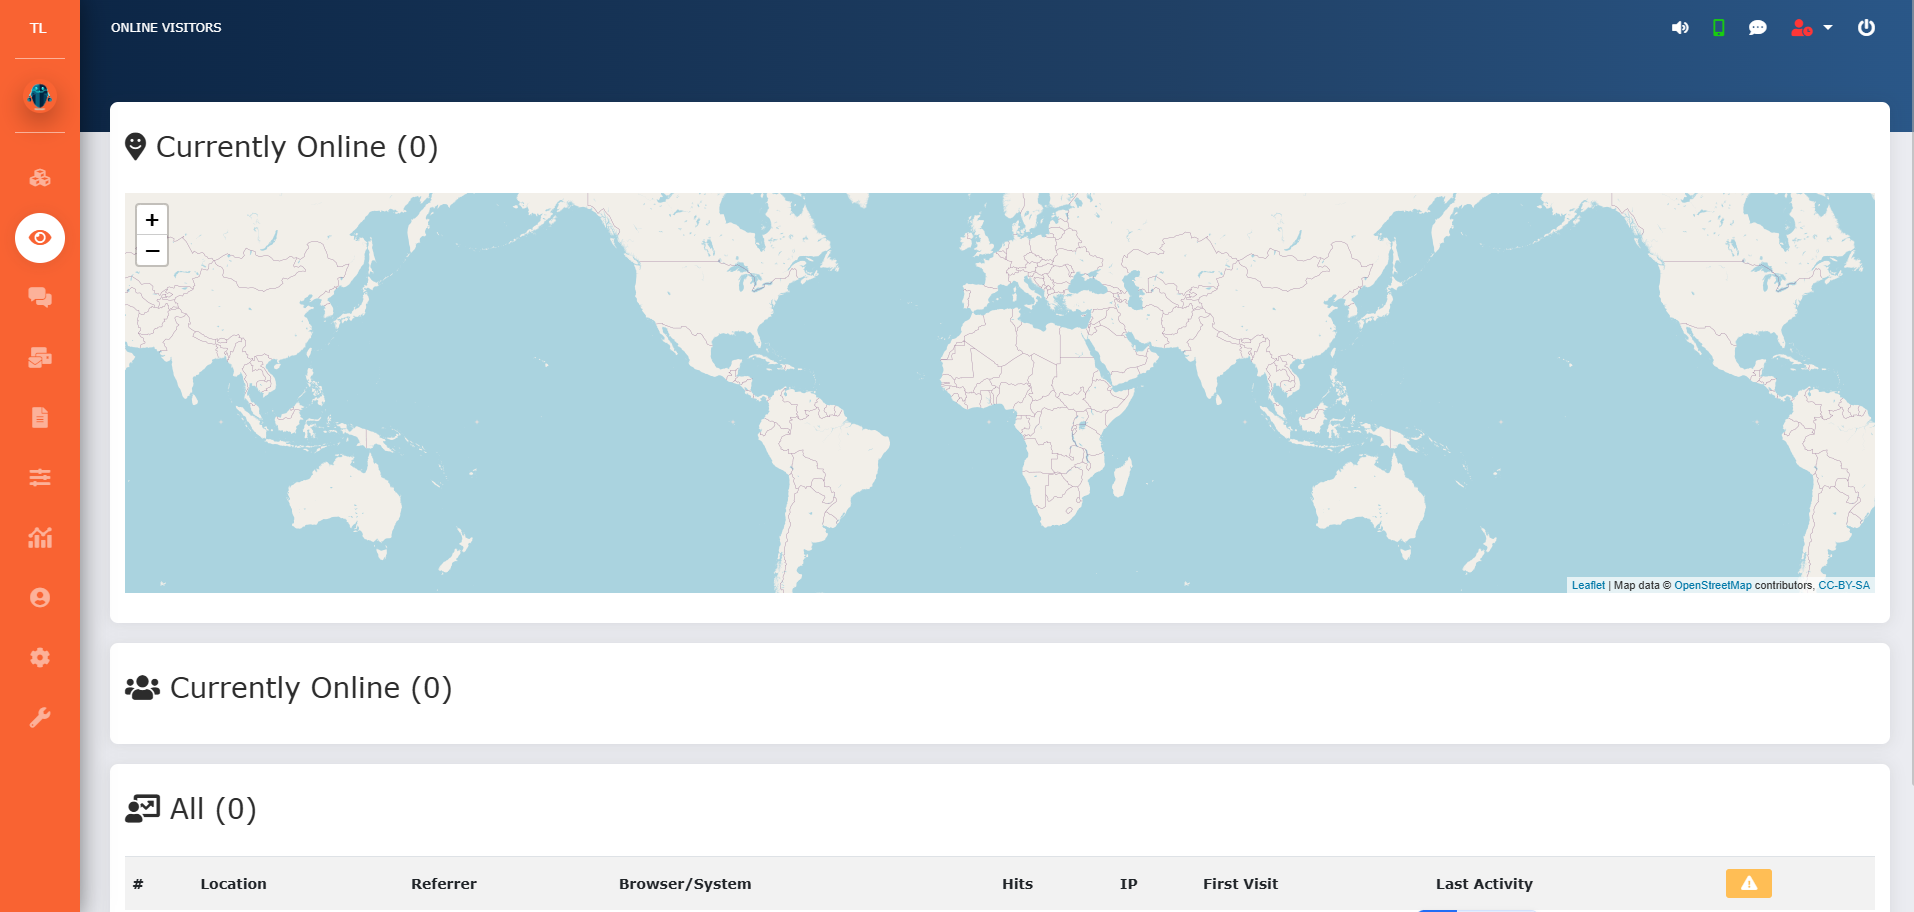
Task: Zoom out on the map
Action: [x=152, y=251]
